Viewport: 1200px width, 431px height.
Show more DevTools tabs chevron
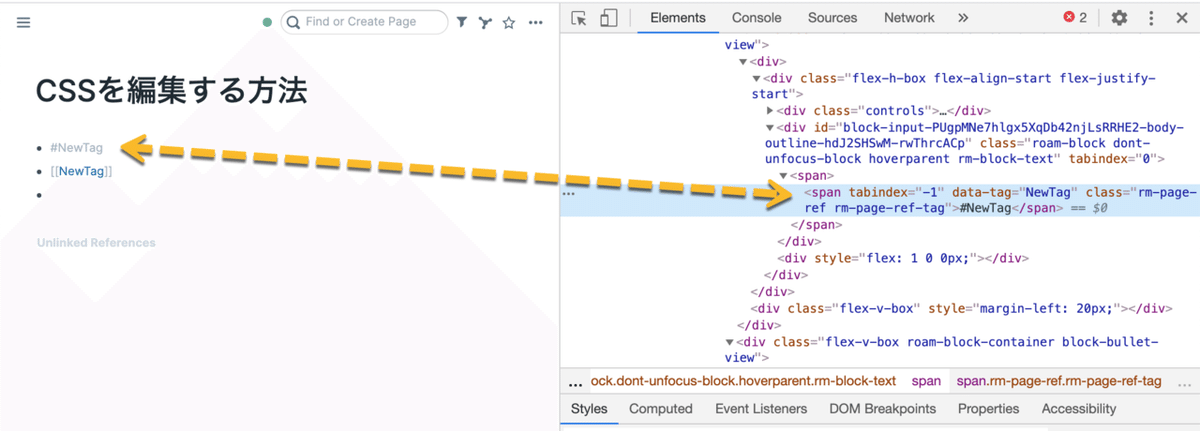pos(963,18)
